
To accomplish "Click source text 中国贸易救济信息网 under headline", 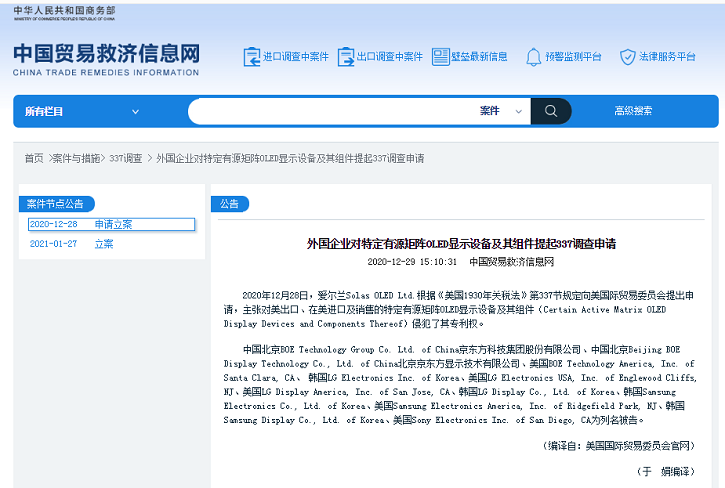I will point(511,262).
